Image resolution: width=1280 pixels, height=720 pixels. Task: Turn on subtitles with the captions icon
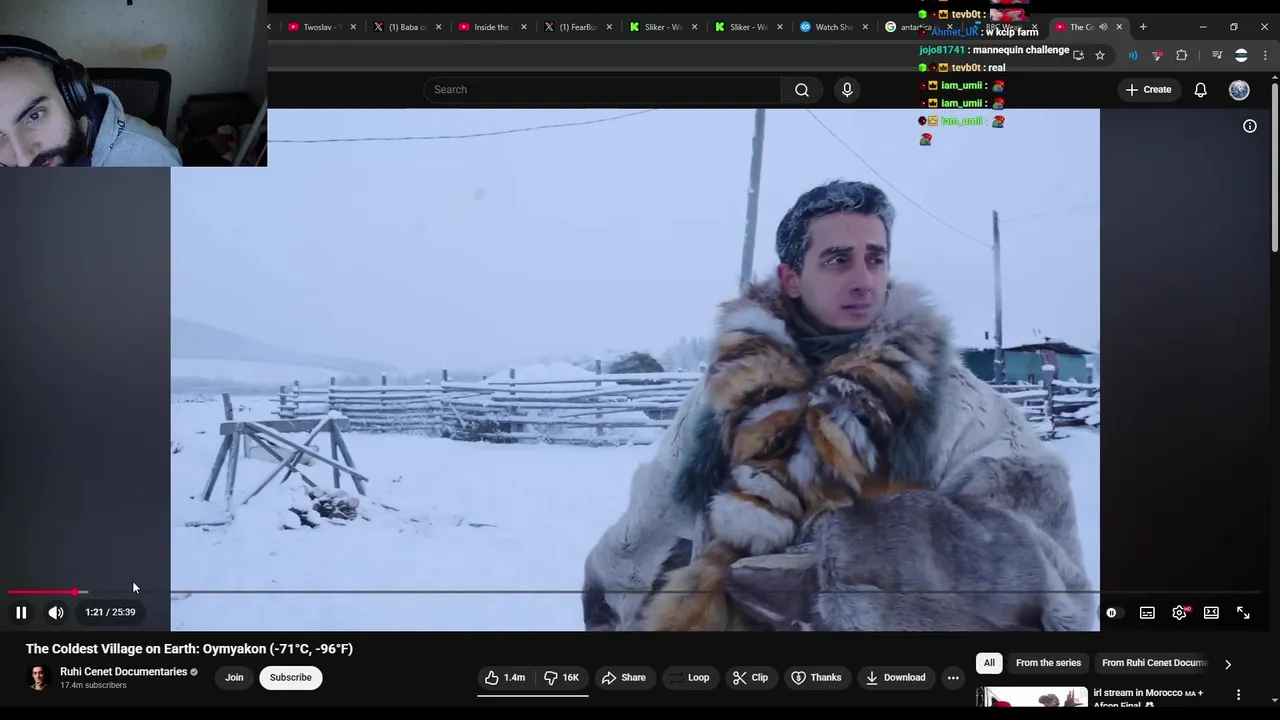(x=1147, y=613)
